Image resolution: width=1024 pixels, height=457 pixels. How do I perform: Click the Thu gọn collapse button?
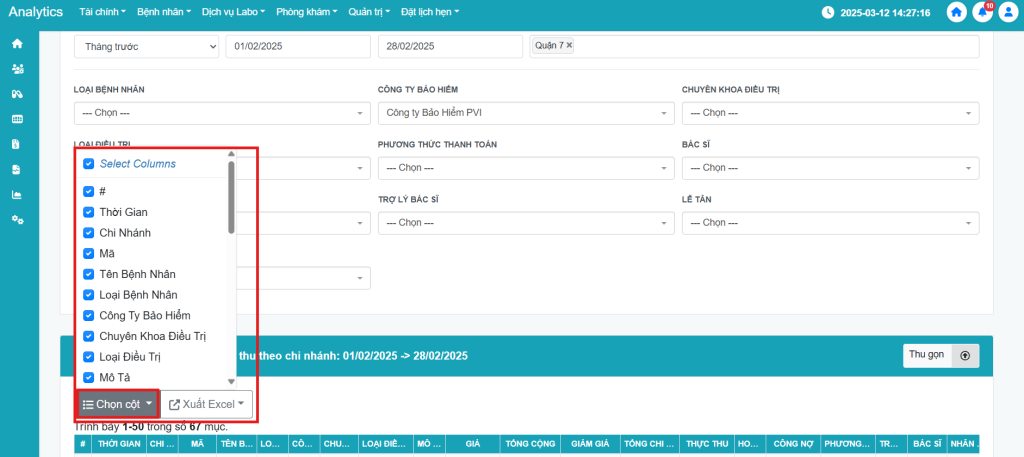[940, 355]
